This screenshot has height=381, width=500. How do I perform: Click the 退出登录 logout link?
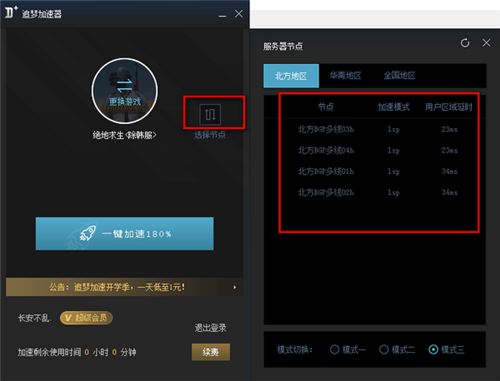coord(210,328)
